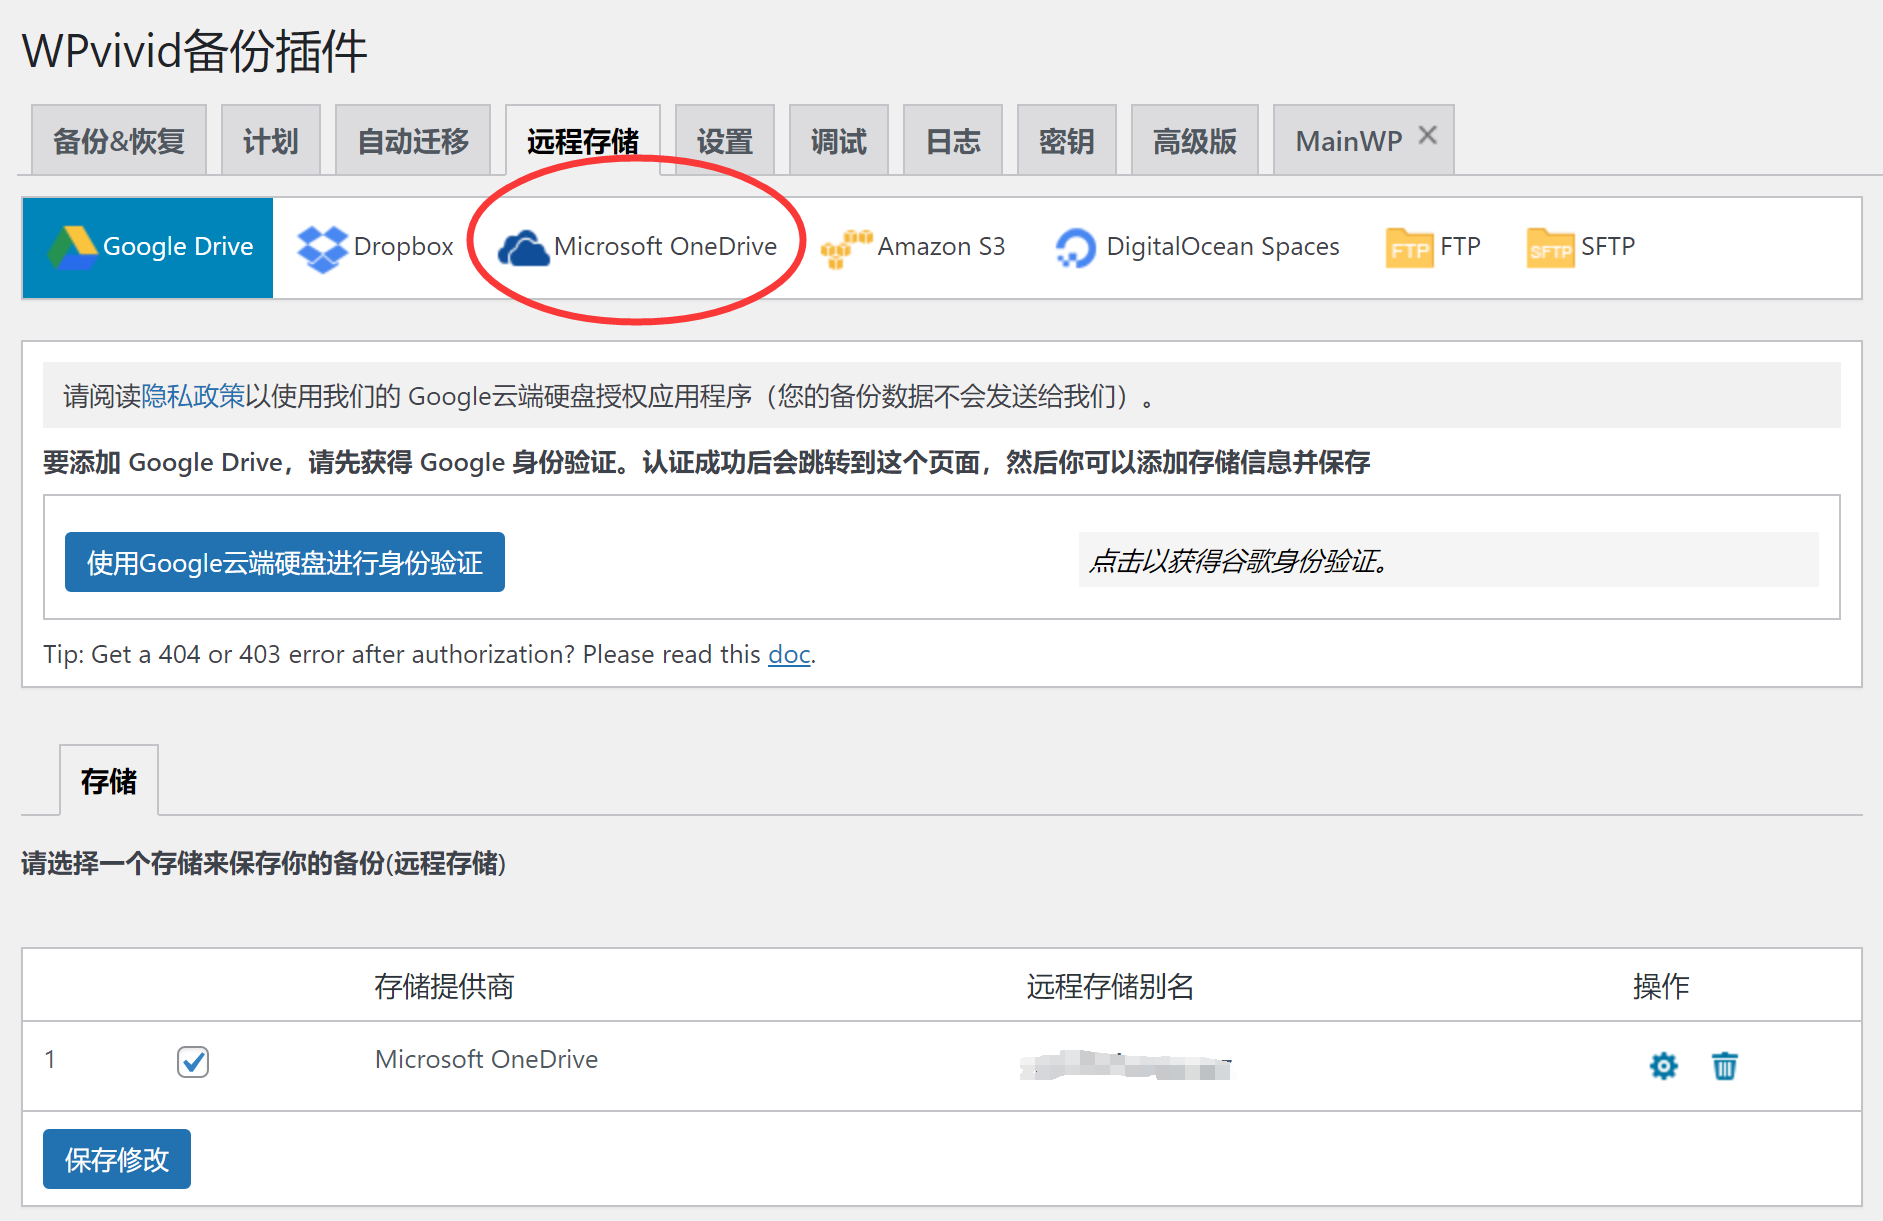Switch to the 日志 tab
This screenshot has height=1221, width=1883.
(x=953, y=140)
